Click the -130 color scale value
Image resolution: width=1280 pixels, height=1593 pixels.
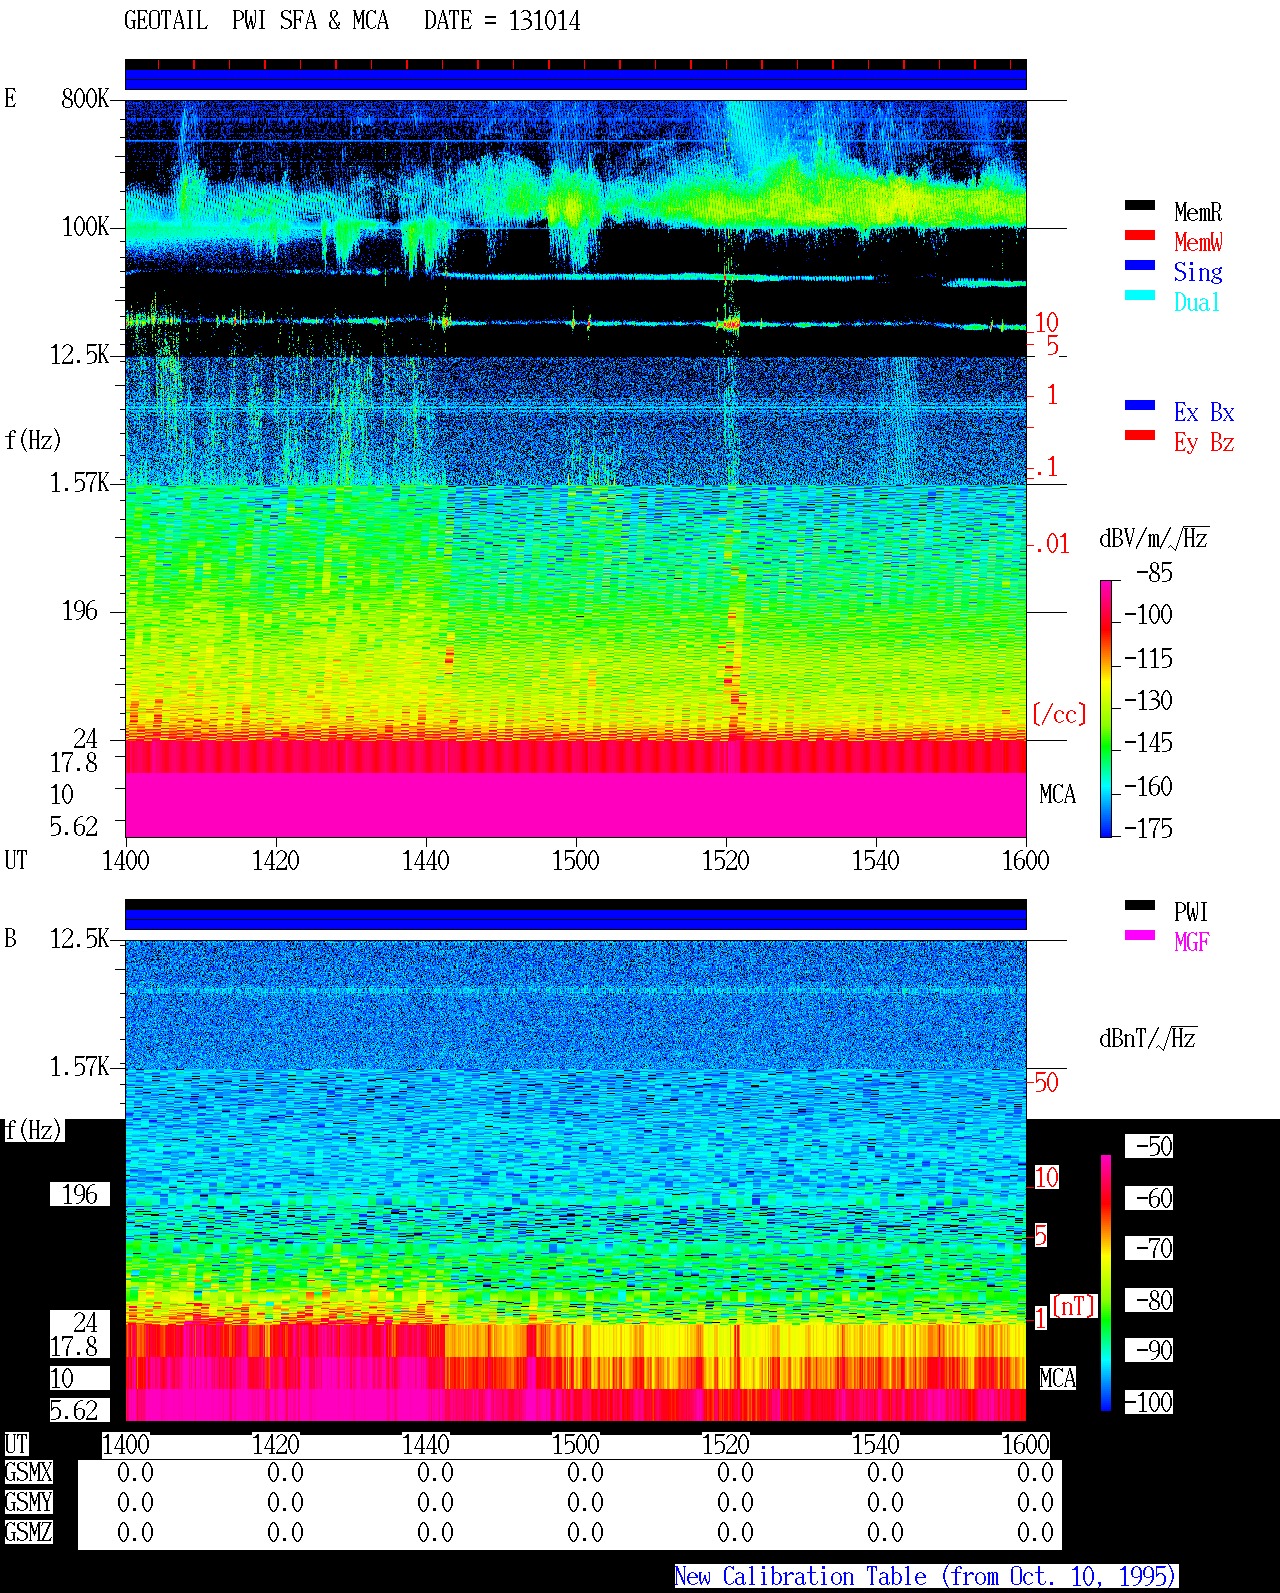(1148, 701)
